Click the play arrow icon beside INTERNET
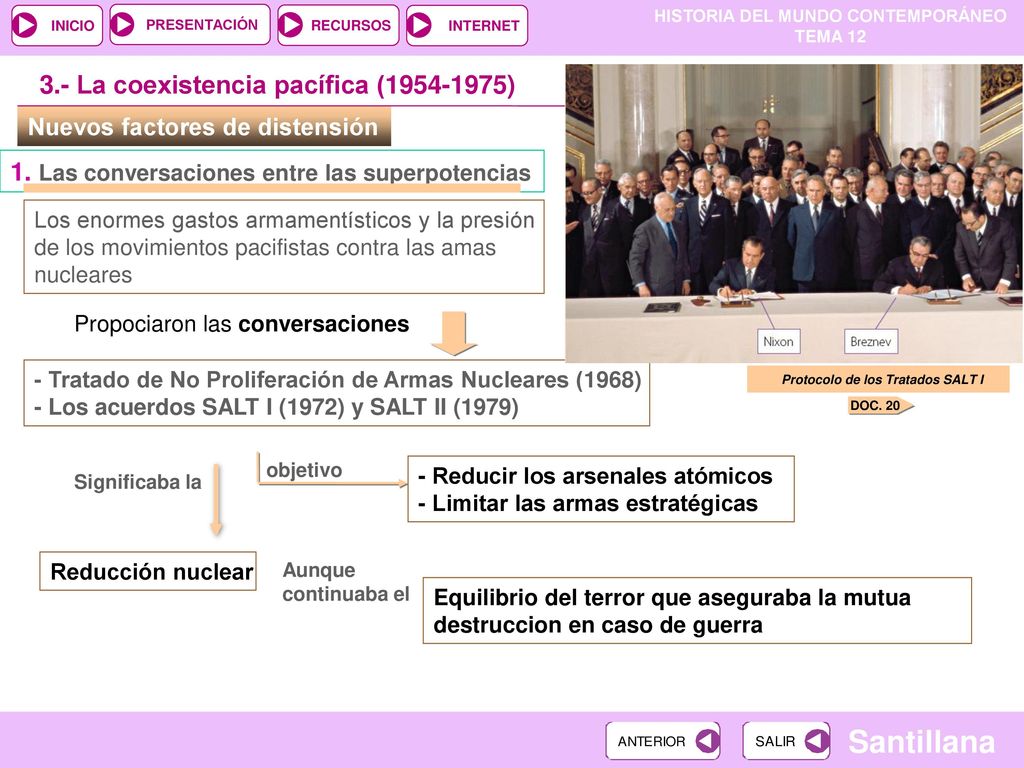Screen dimensions: 1024x768 [419, 25]
